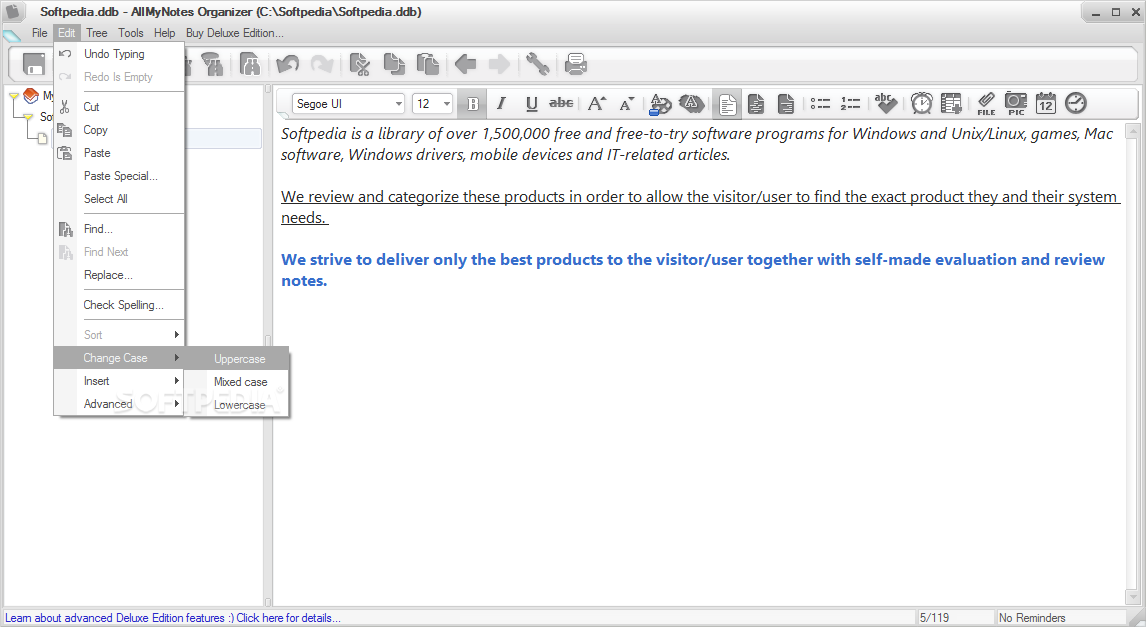1146x627 pixels.
Task: Click the Copy pages toolbar icon
Action: point(393,64)
